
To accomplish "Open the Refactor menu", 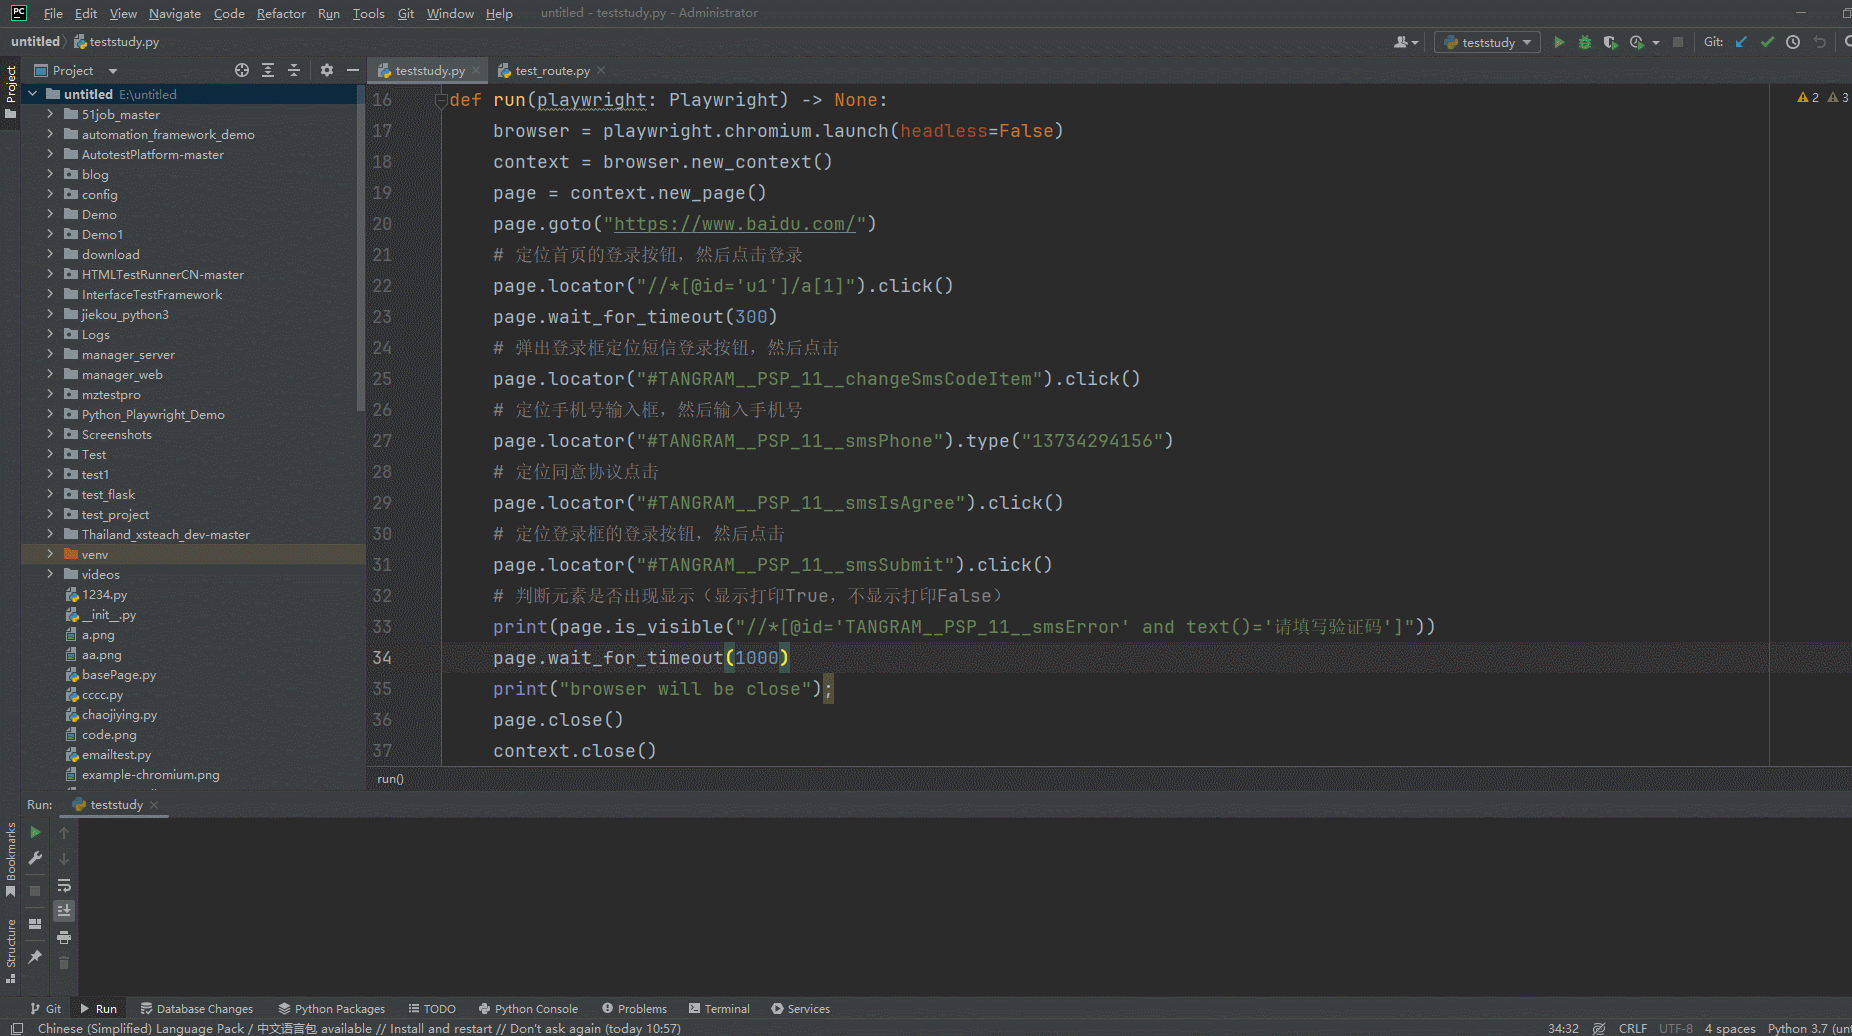I will pyautogui.click(x=281, y=13).
